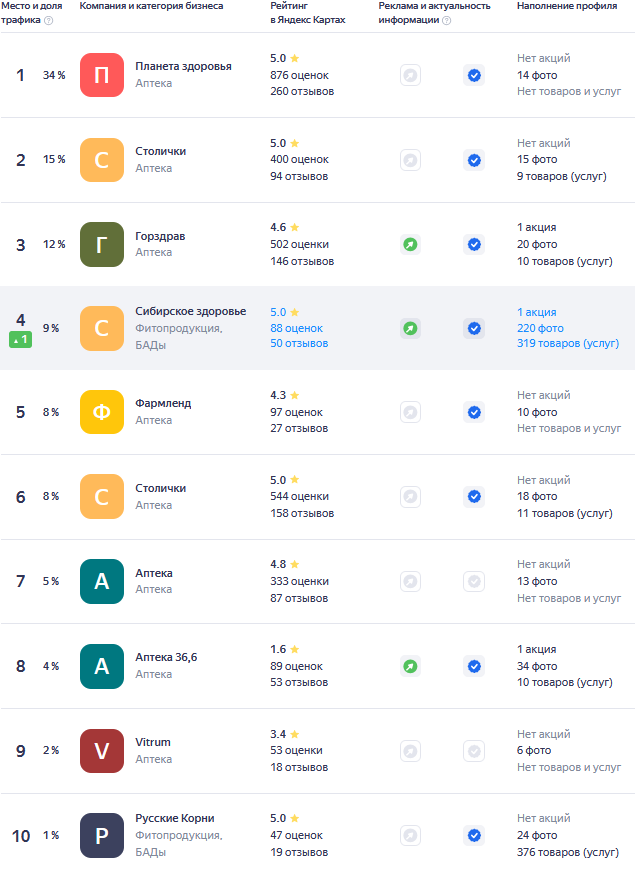The width and height of the screenshot is (635, 875).
Task: Click the green ad icon for Аптека 36,6
Action: (x=410, y=666)
